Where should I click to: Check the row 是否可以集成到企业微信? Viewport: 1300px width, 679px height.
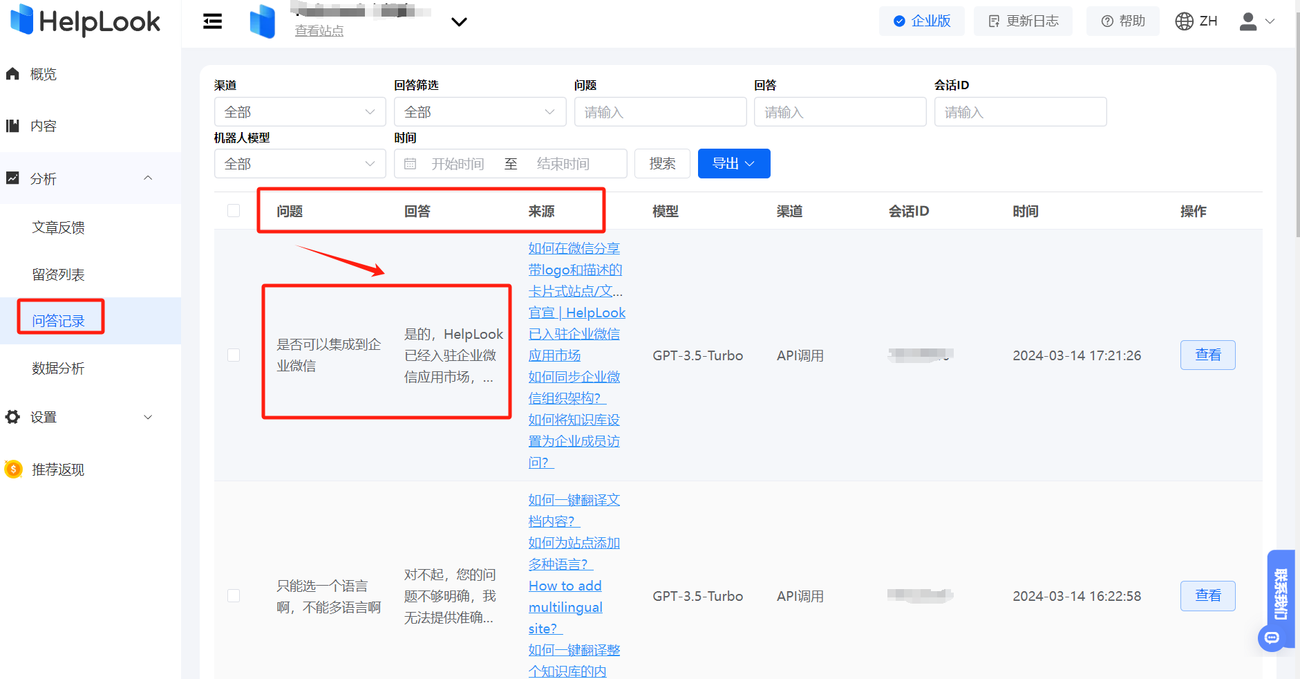coord(234,355)
